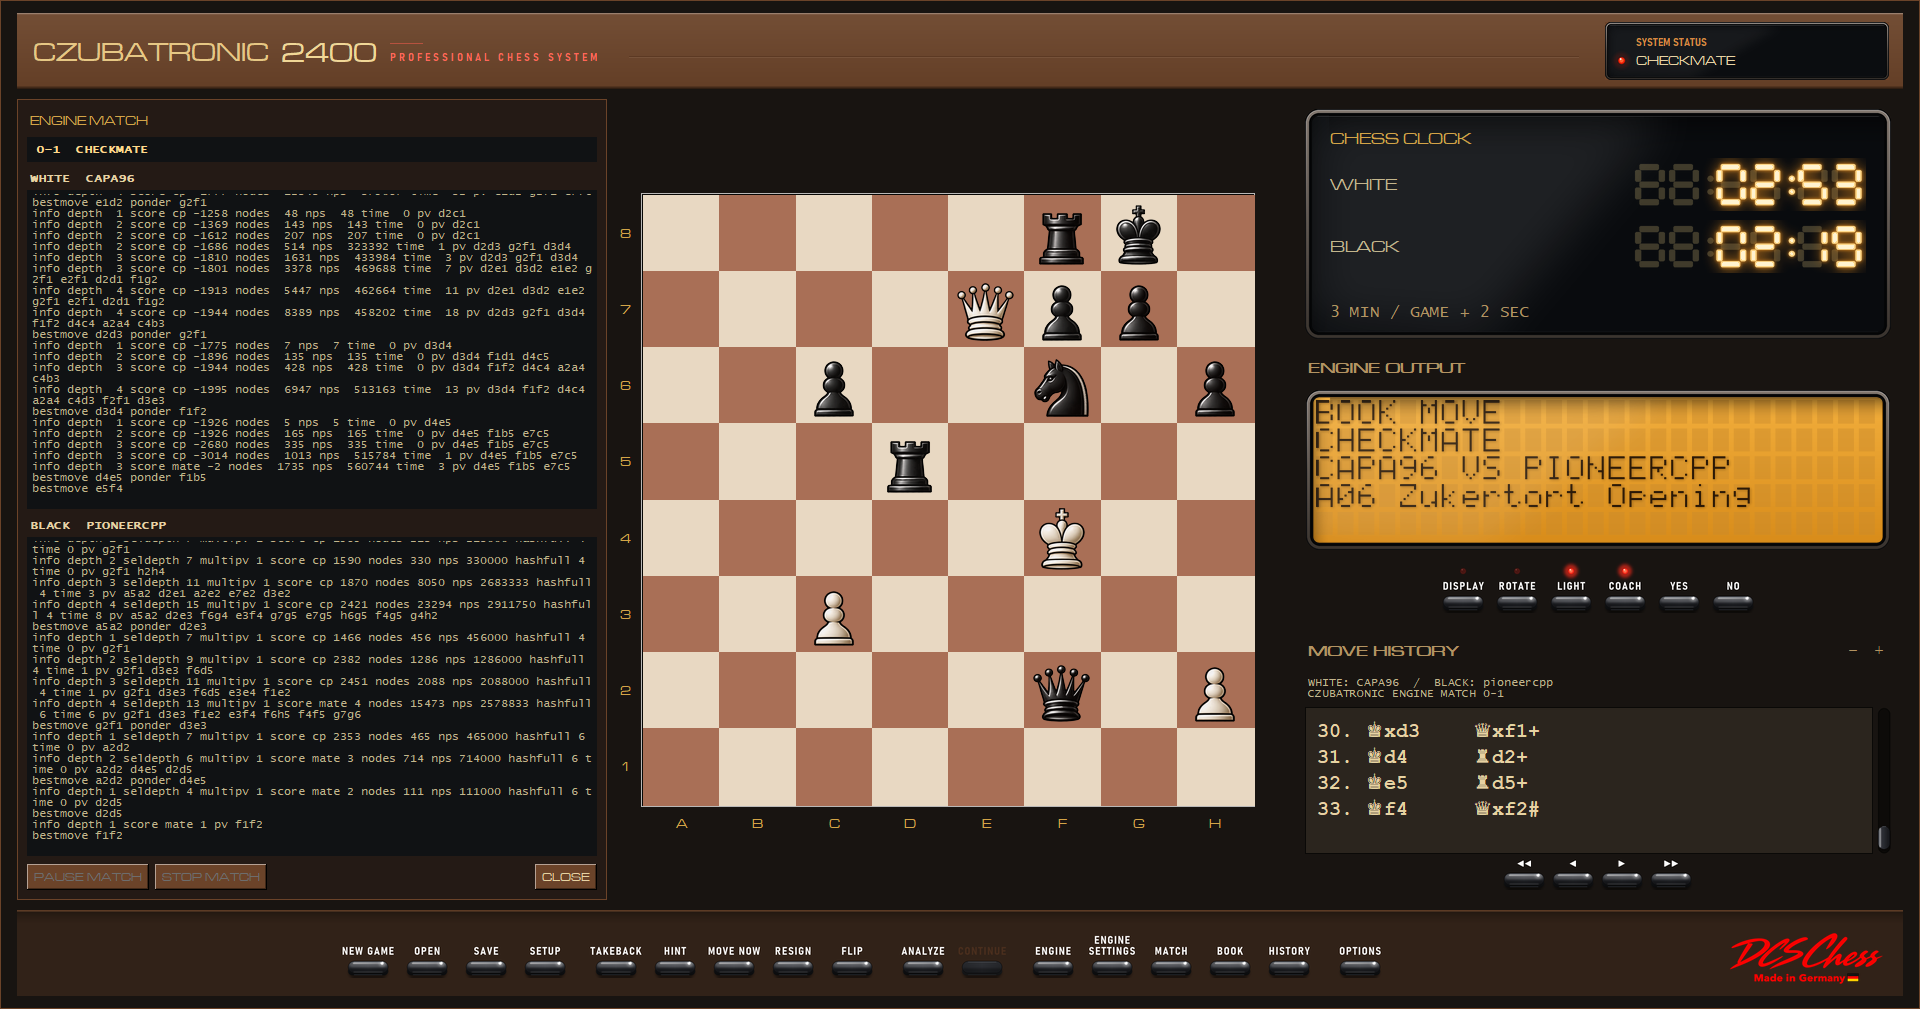Click the MOVE NOW button
The width and height of the screenshot is (1920, 1009).
click(x=734, y=968)
